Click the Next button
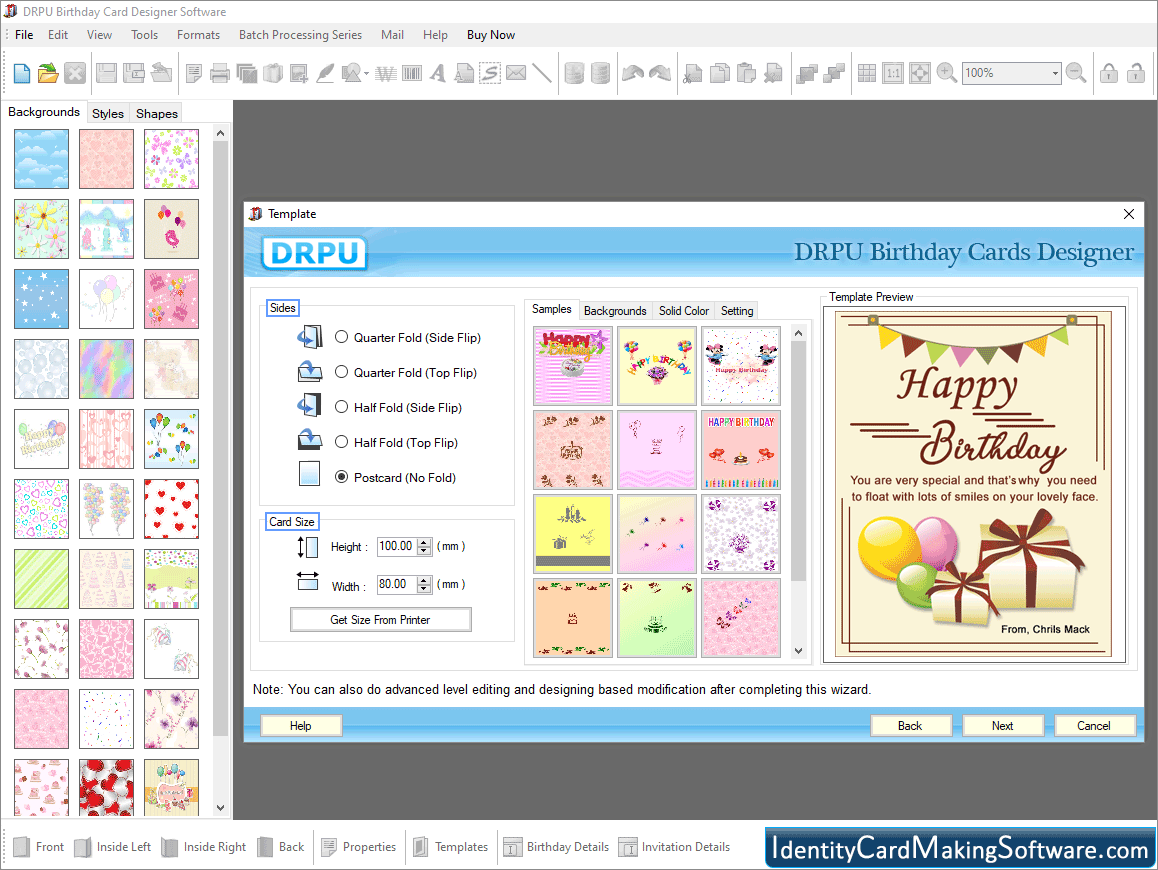The width and height of the screenshot is (1158, 870). pyautogui.click(x=1002, y=726)
